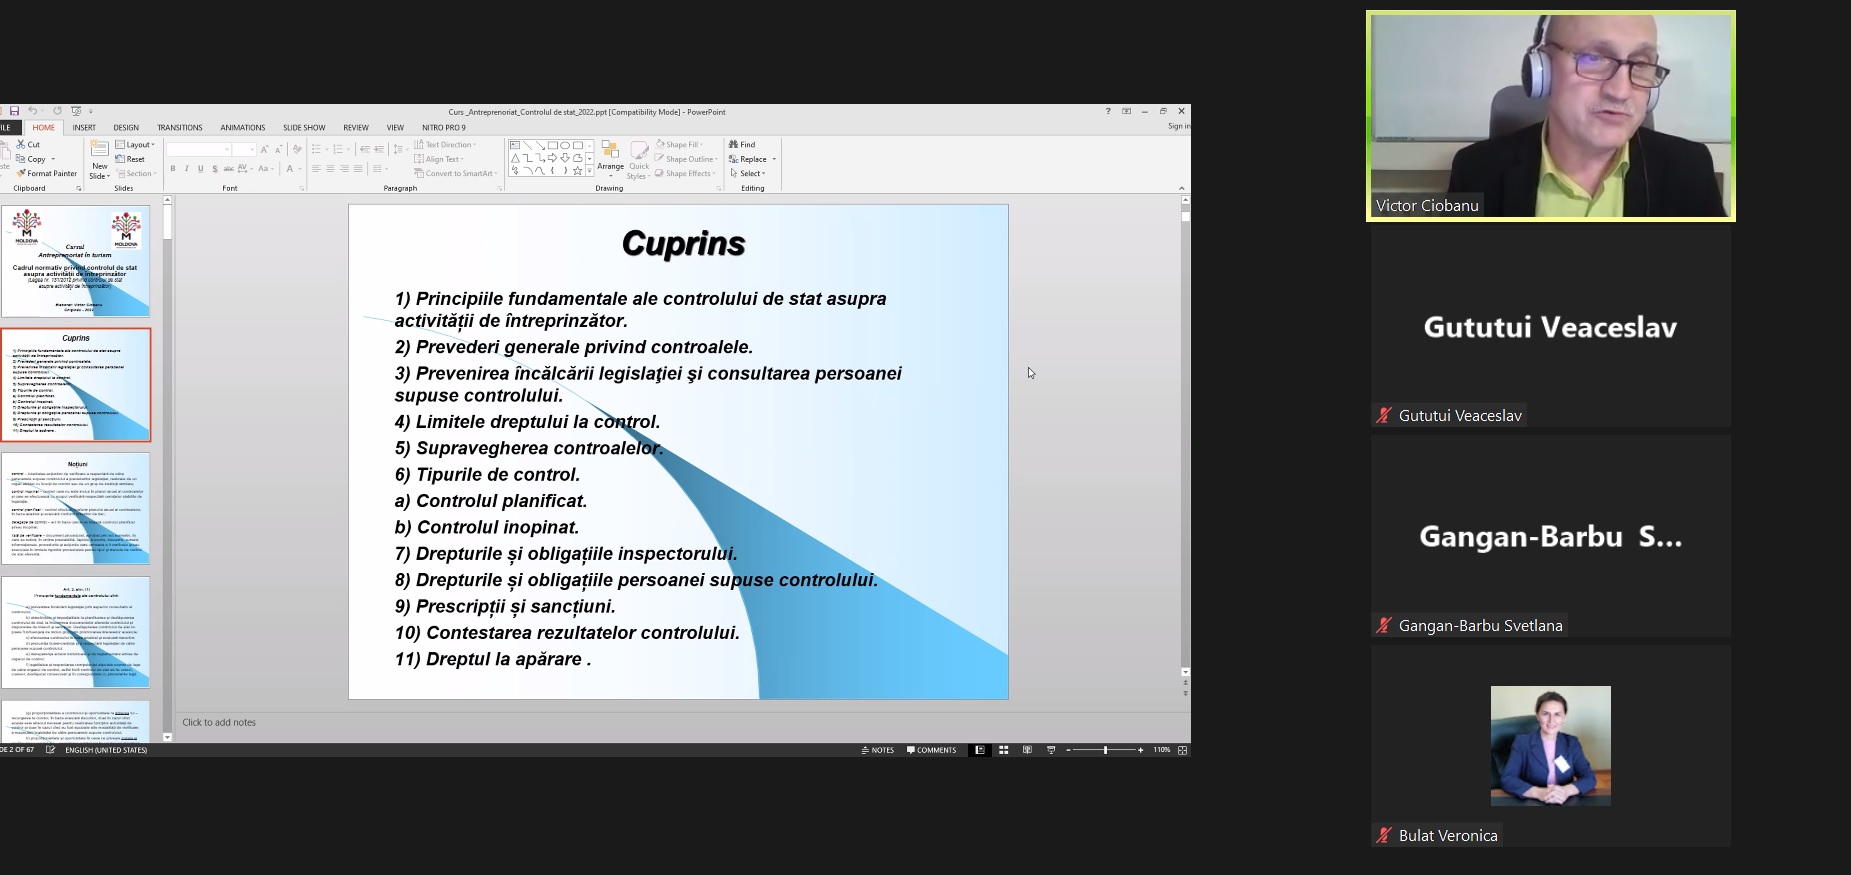Open the Select dropdown in Editing group
Image resolution: width=1851 pixels, height=875 pixels.
click(x=748, y=173)
